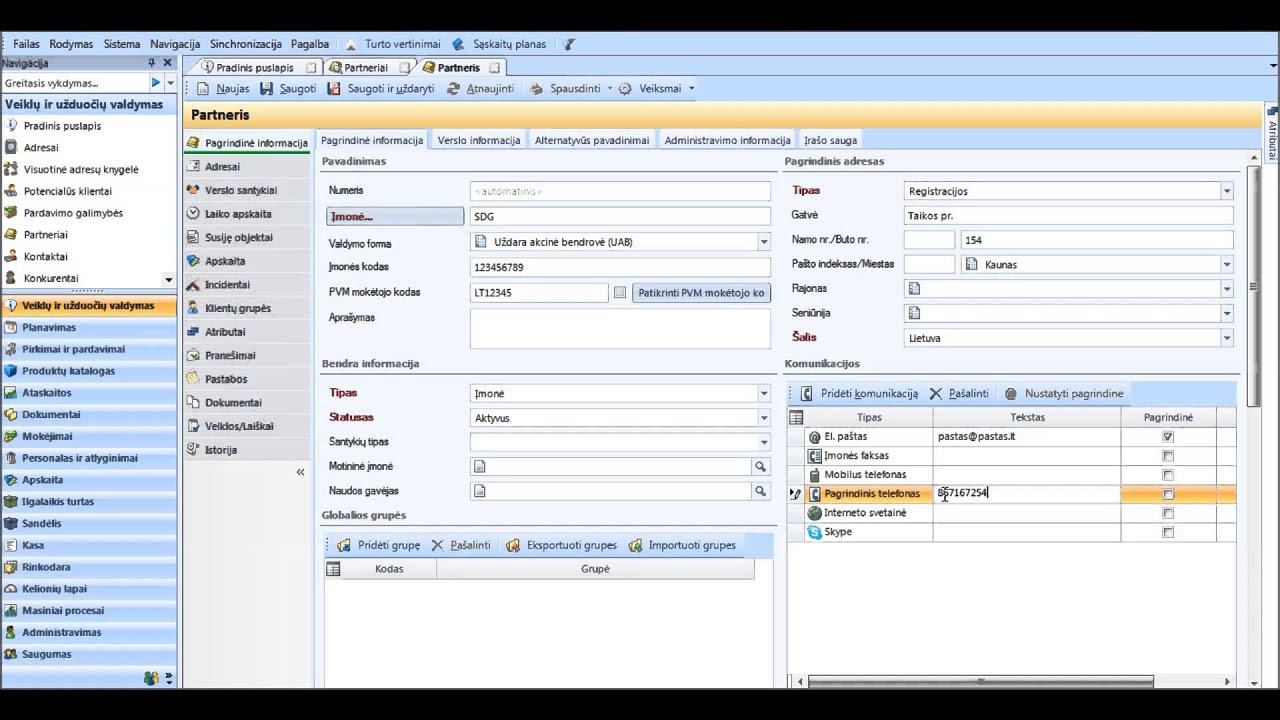Toggle Pagrindinė checkbox for Įmonės faksas
Image resolution: width=1280 pixels, height=720 pixels.
tap(1168, 456)
